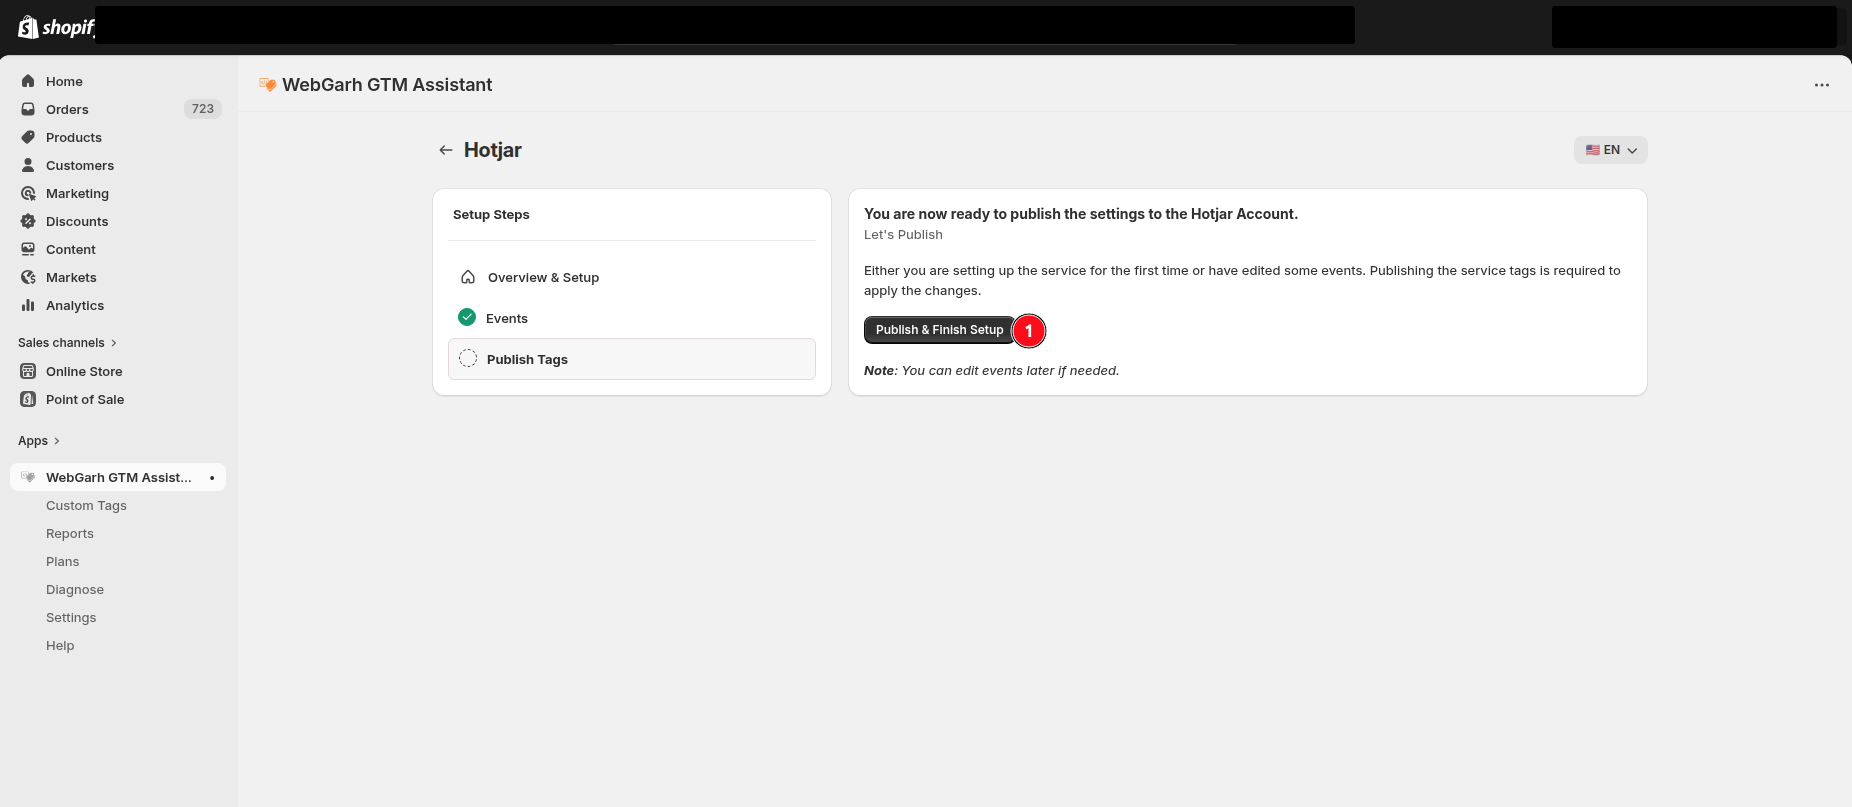Click the Online Store label

[x=84, y=371]
